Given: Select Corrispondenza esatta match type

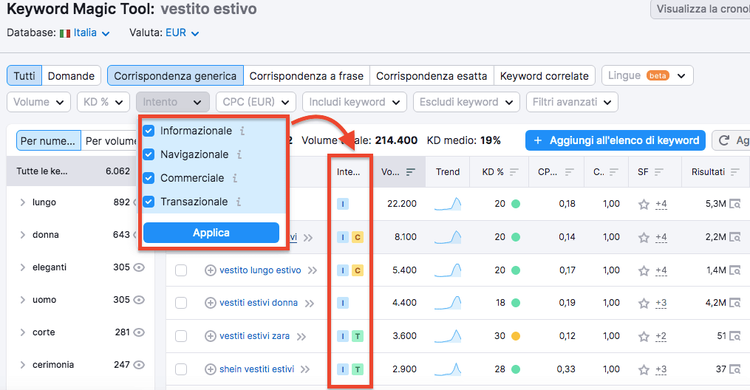Looking at the screenshot, I should point(431,76).
